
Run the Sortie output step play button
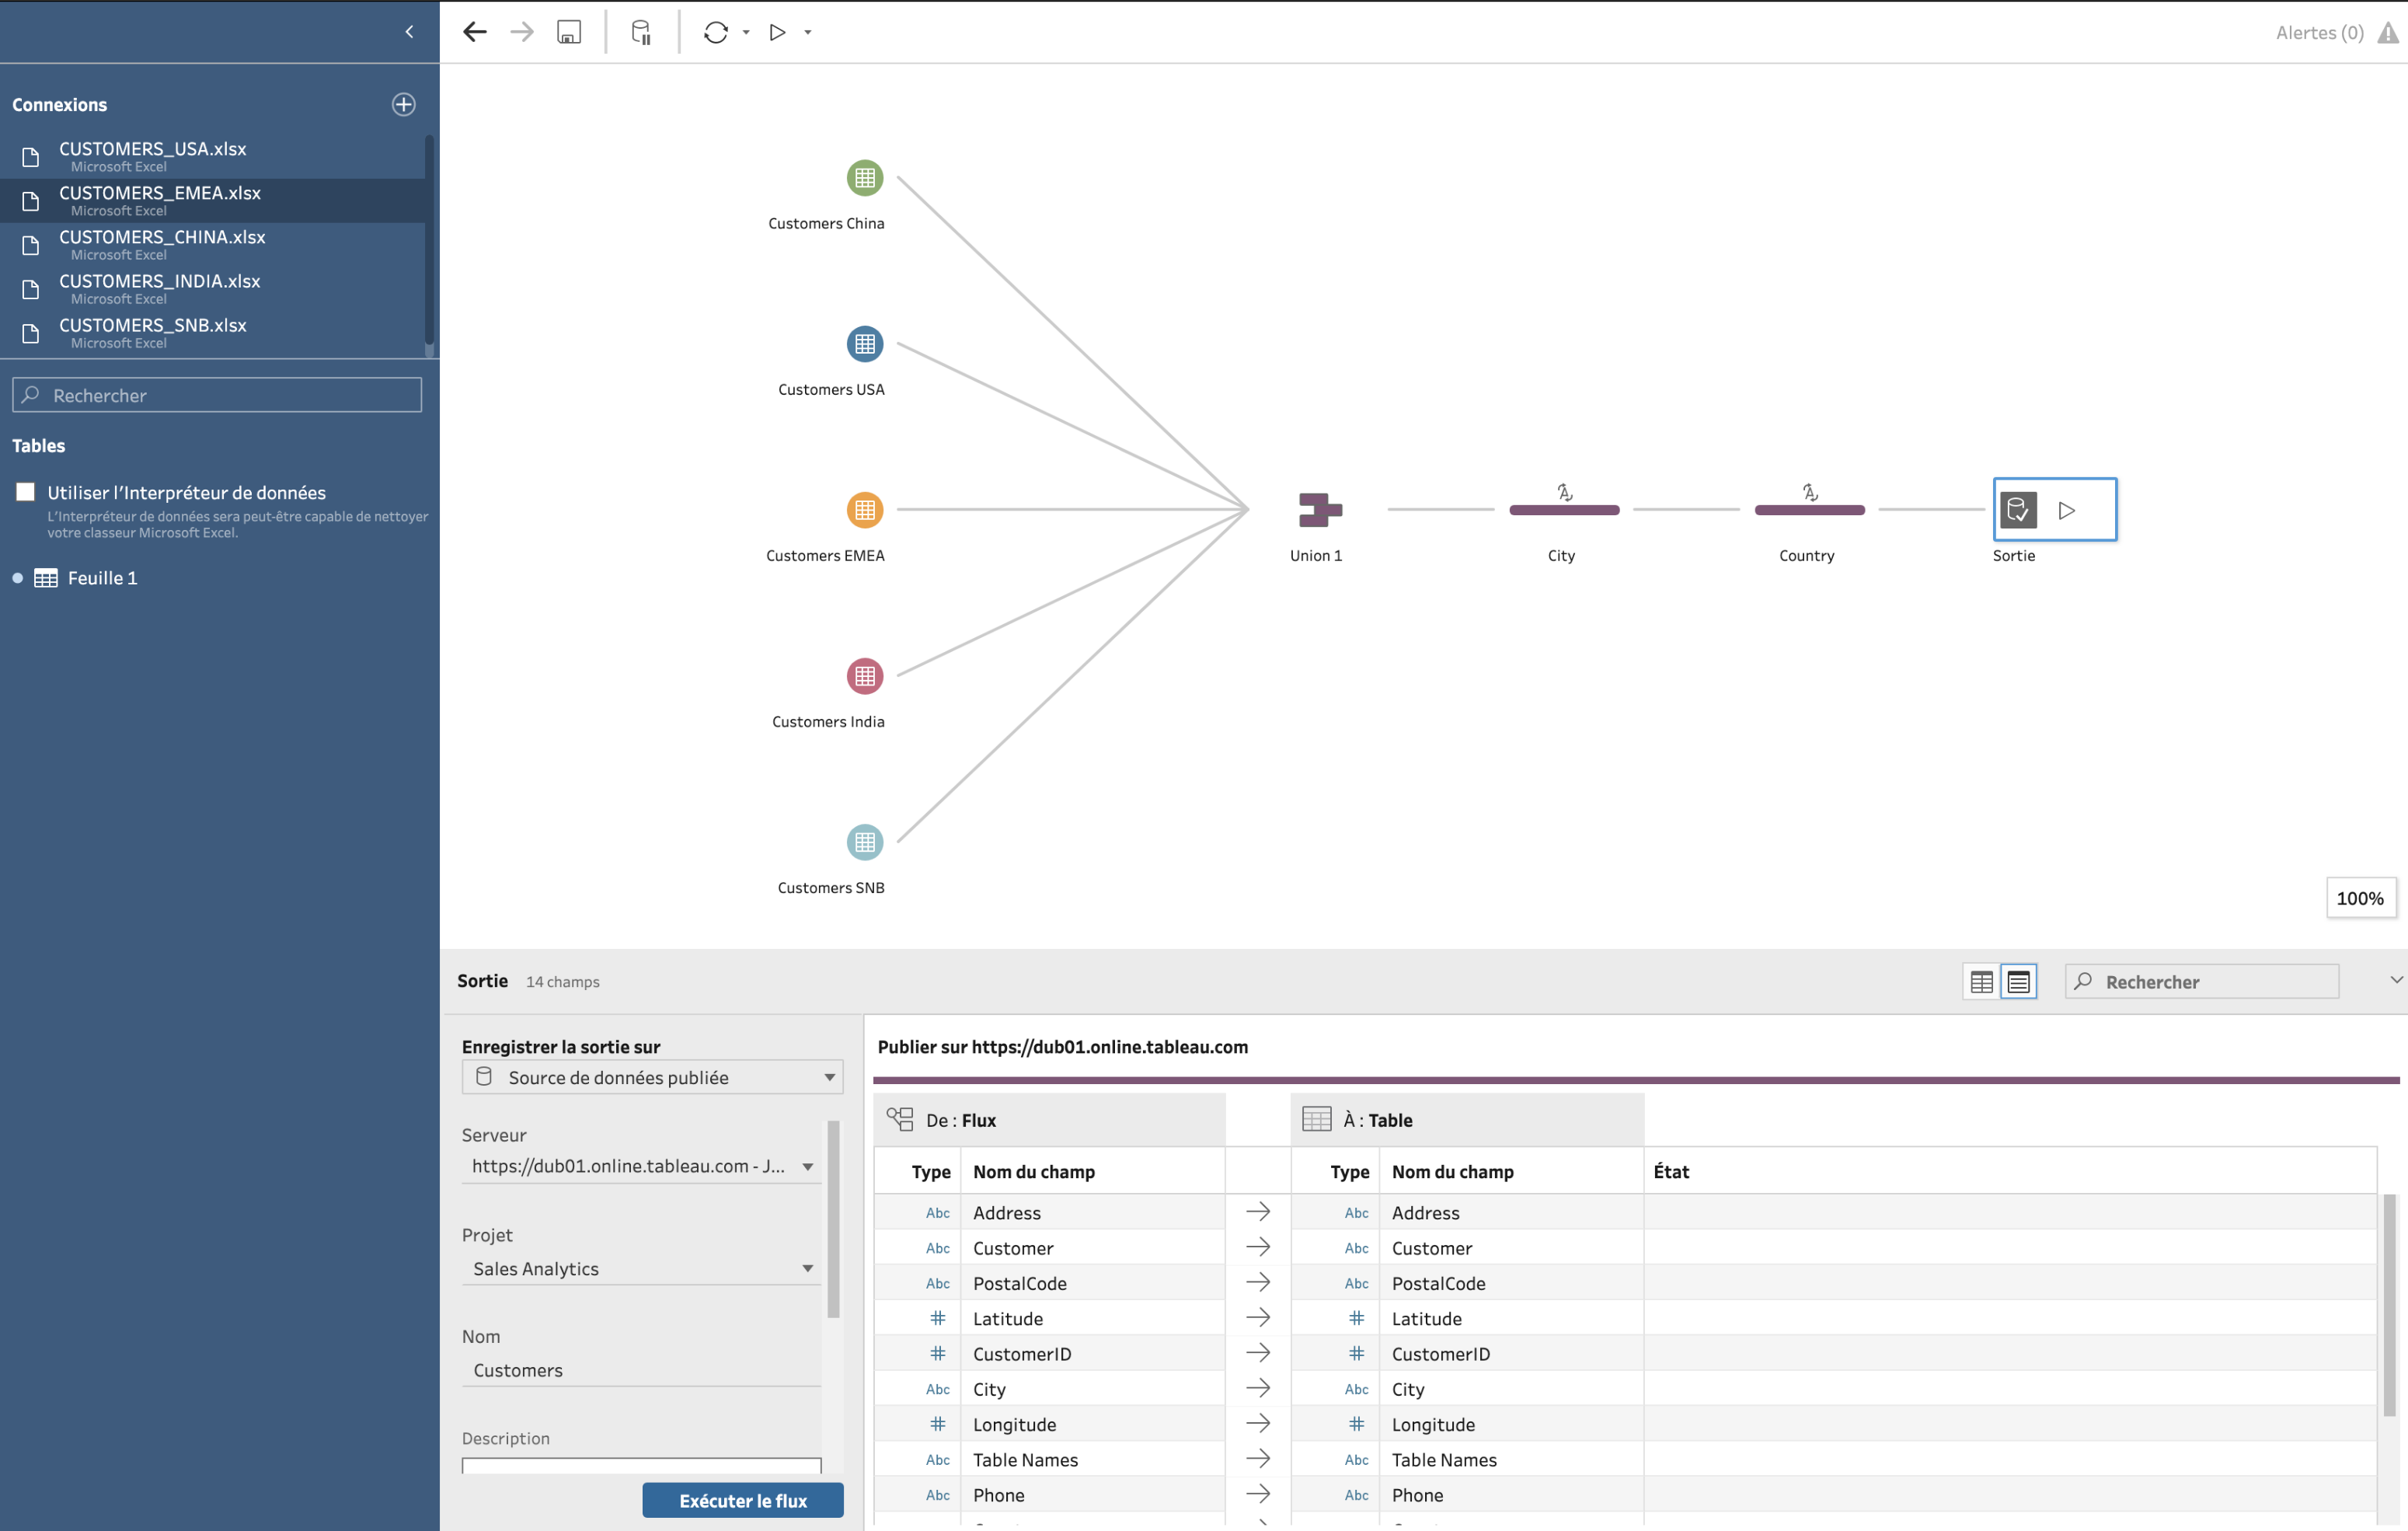pyautogui.click(x=2067, y=510)
